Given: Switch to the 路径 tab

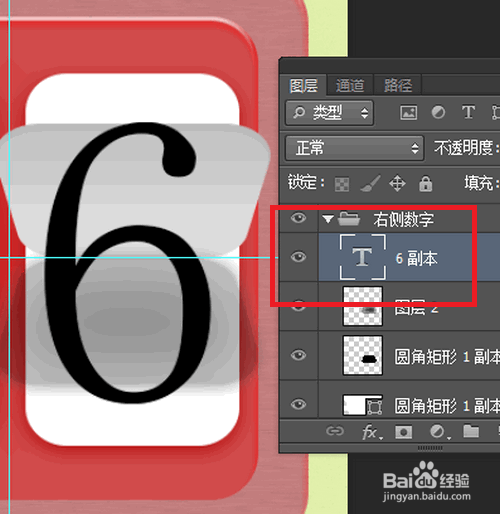Looking at the screenshot, I should click(x=397, y=85).
